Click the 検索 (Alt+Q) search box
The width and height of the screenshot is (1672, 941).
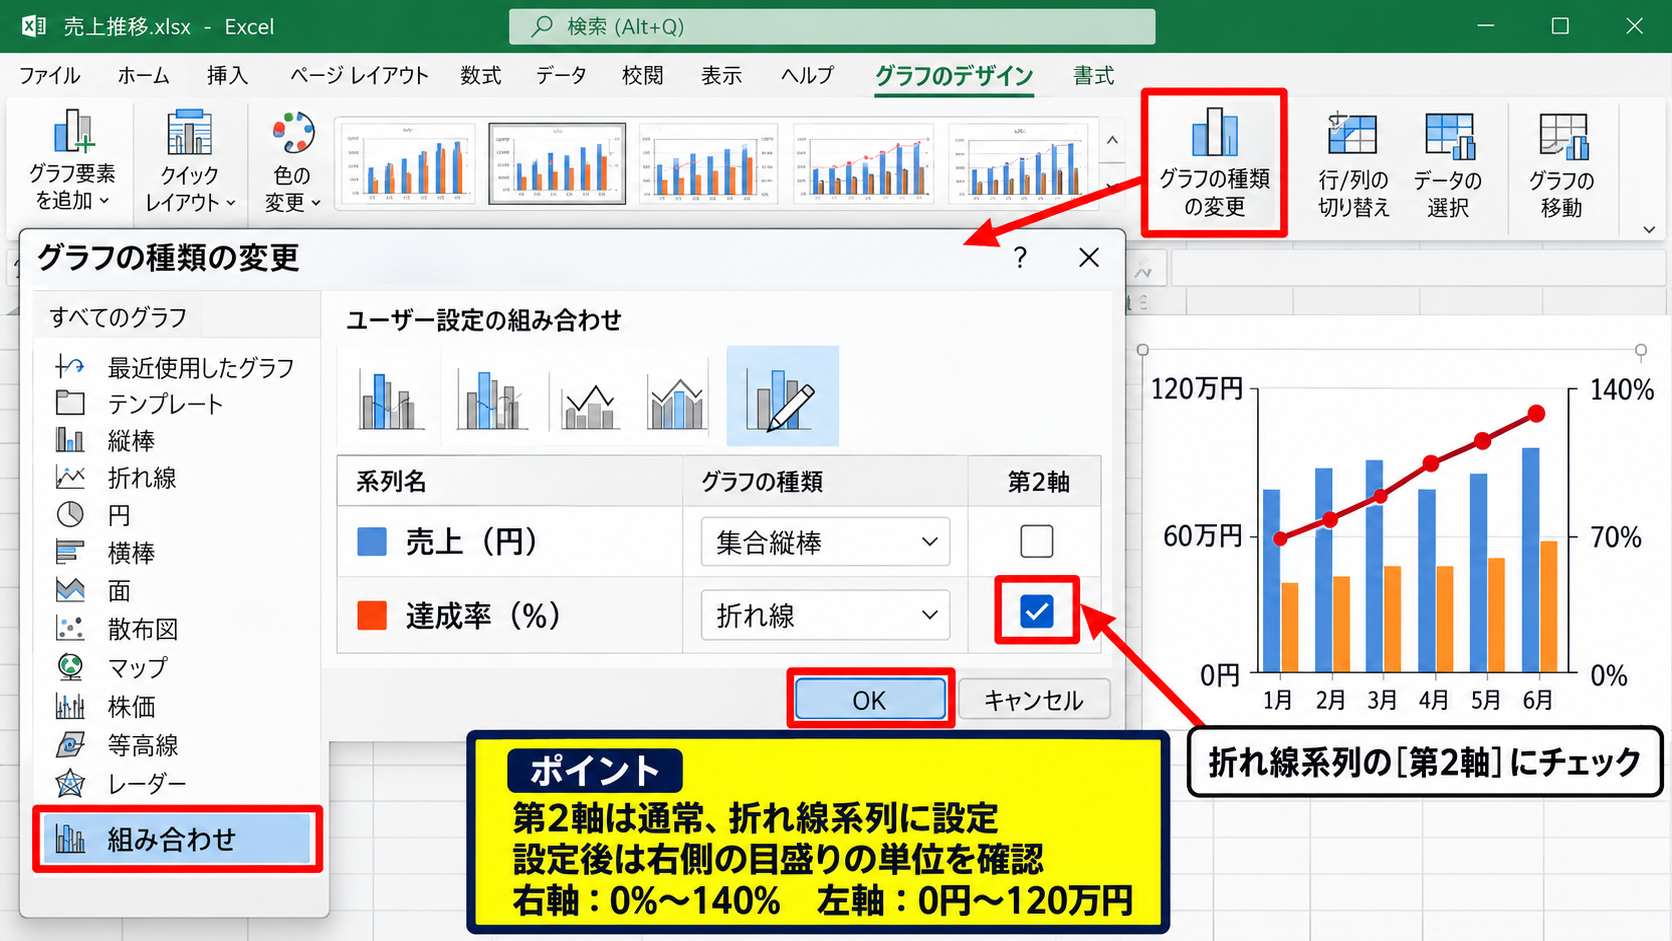point(832,27)
